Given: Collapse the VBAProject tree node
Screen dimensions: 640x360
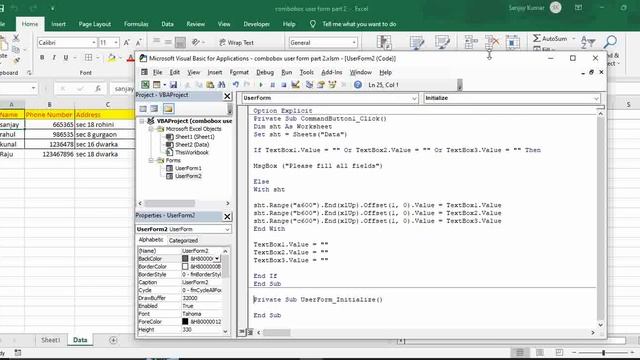Looking at the screenshot, I should (142, 121).
